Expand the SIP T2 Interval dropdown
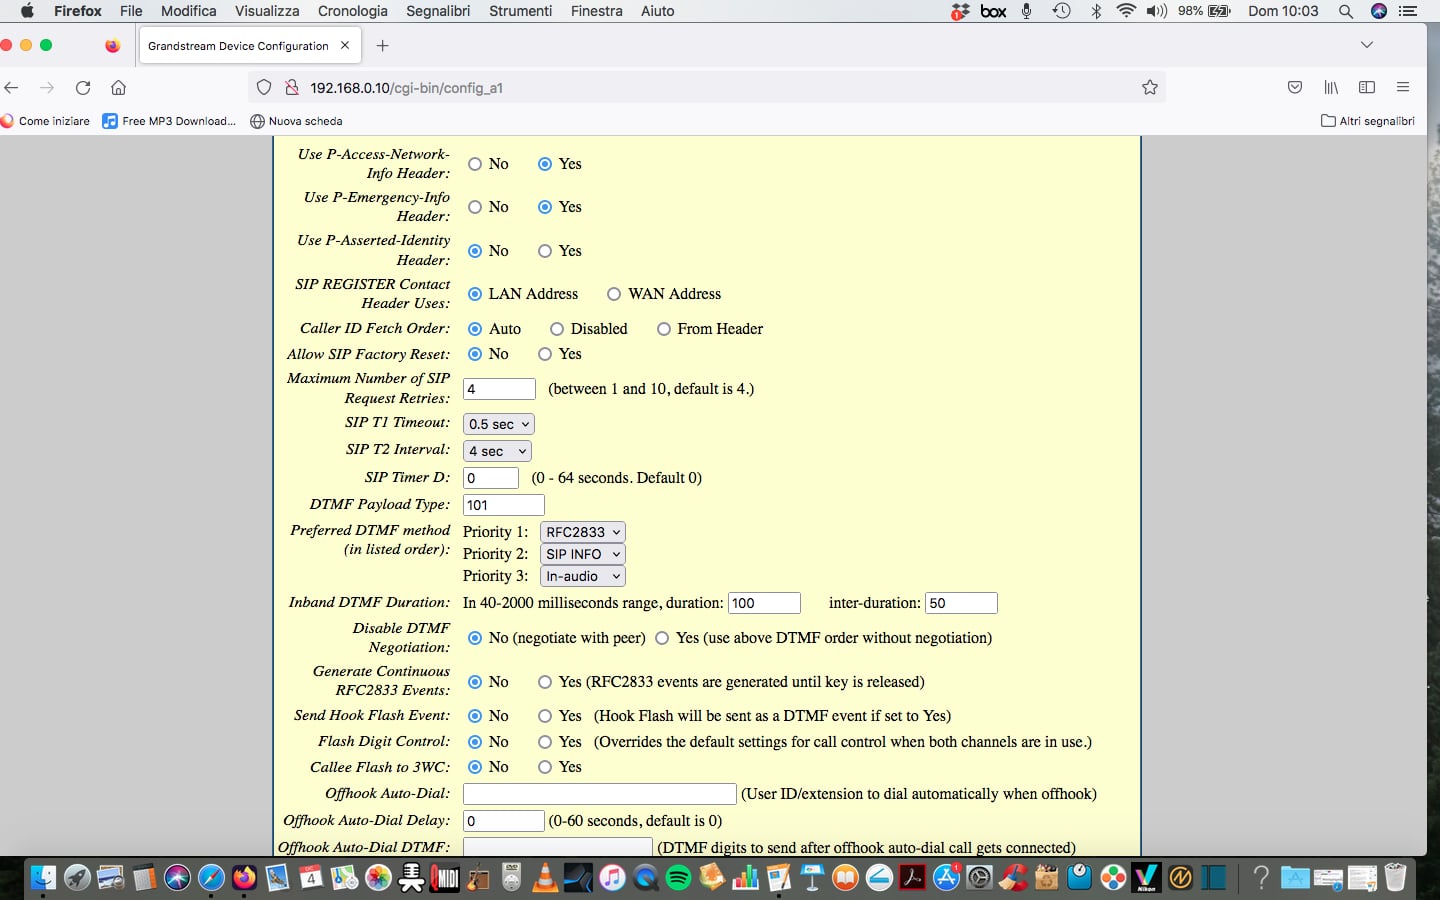The width and height of the screenshot is (1440, 900). click(496, 451)
